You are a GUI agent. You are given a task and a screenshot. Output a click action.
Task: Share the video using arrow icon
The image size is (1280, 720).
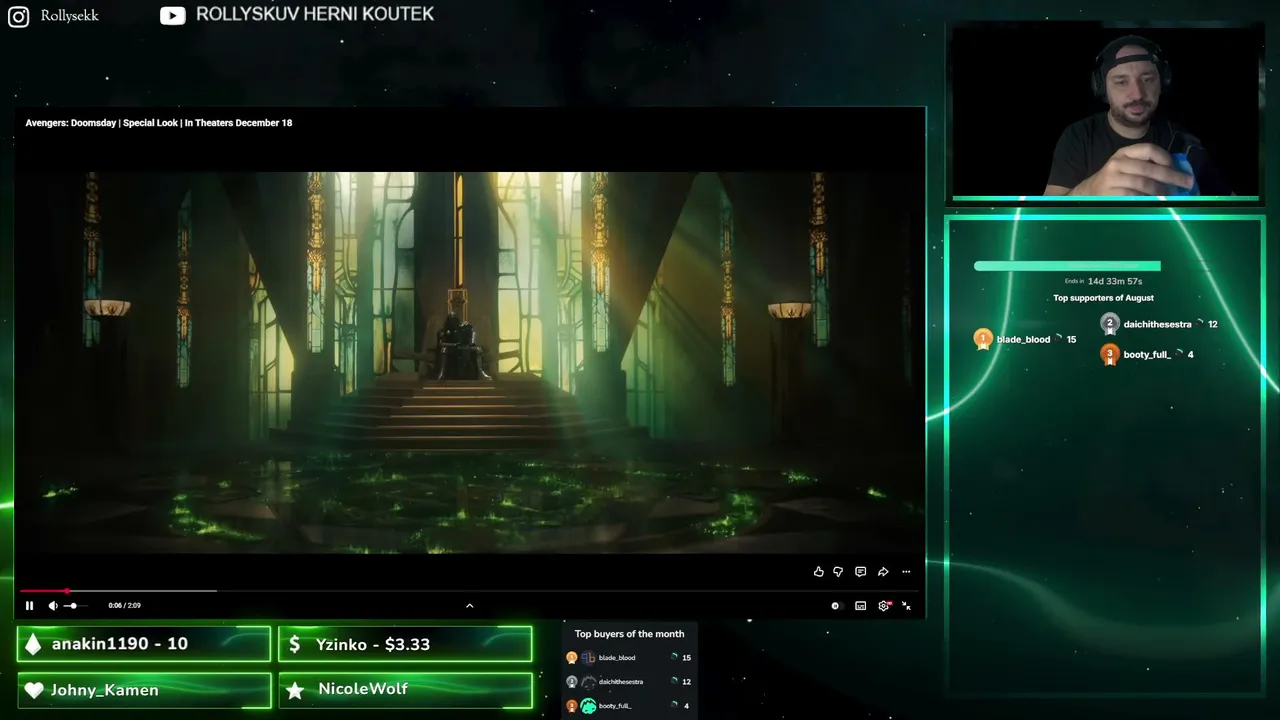pyautogui.click(x=883, y=572)
